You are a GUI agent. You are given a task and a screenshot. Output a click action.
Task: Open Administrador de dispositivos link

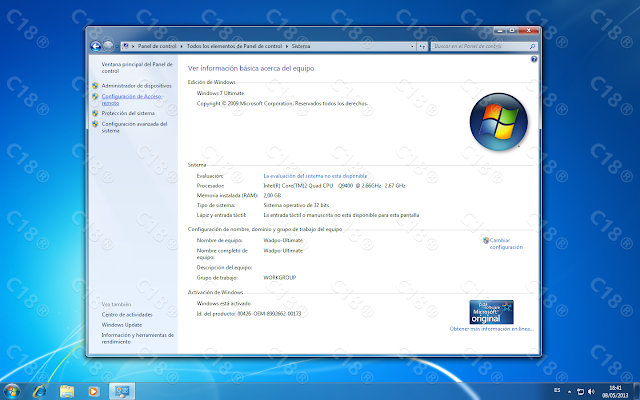[x=137, y=86]
